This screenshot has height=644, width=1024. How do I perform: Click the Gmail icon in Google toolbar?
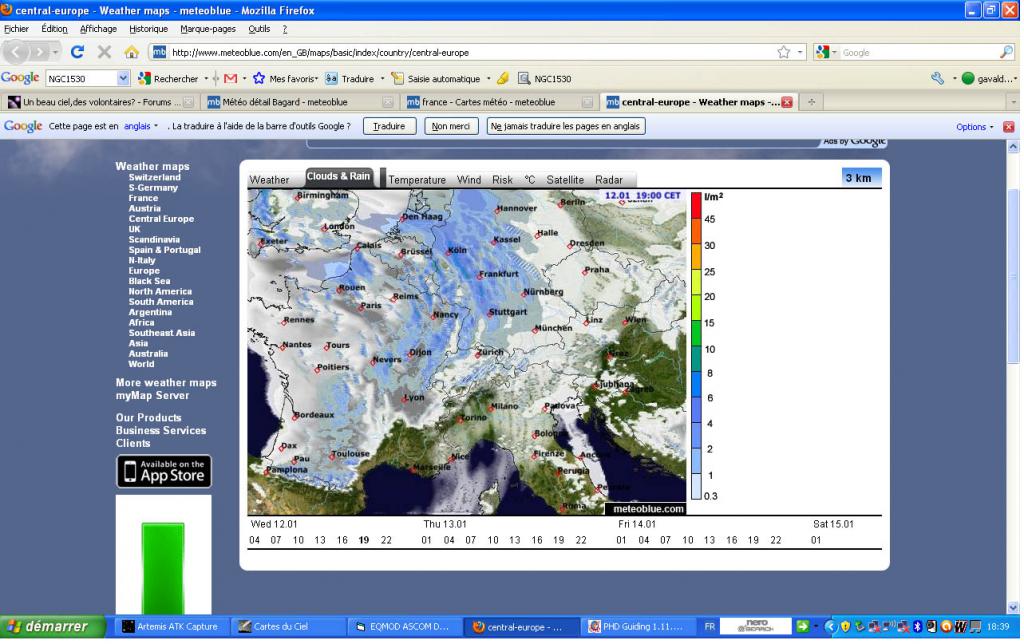230,78
